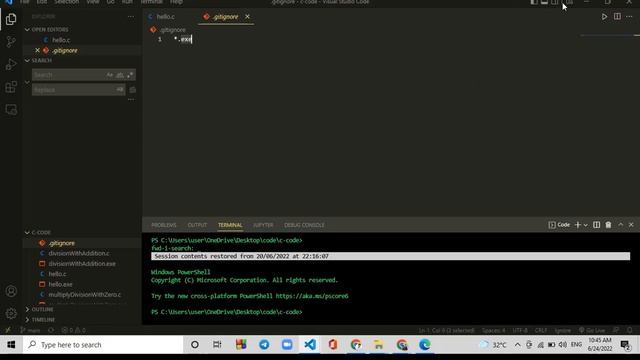The image size is (640, 360).
Task: Add a new terminal with plus
Action: pyautogui.click(x=578, y=225)
